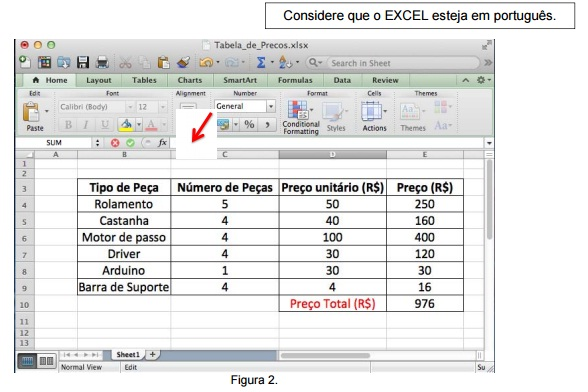Click the Copy icon in the toolbar
This screenshot has width=588, height=392.
click(144, 62)
